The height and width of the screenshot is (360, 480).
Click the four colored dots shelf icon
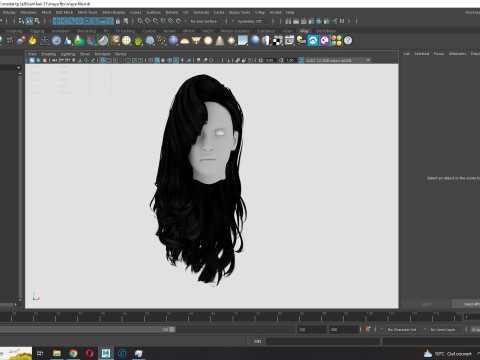click(336, 41)
